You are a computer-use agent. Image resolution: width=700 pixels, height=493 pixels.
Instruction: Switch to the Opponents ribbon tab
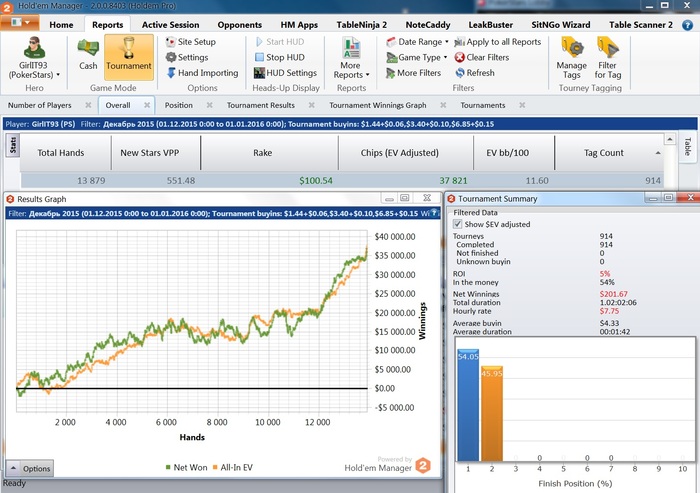click(x=240, y=25)
